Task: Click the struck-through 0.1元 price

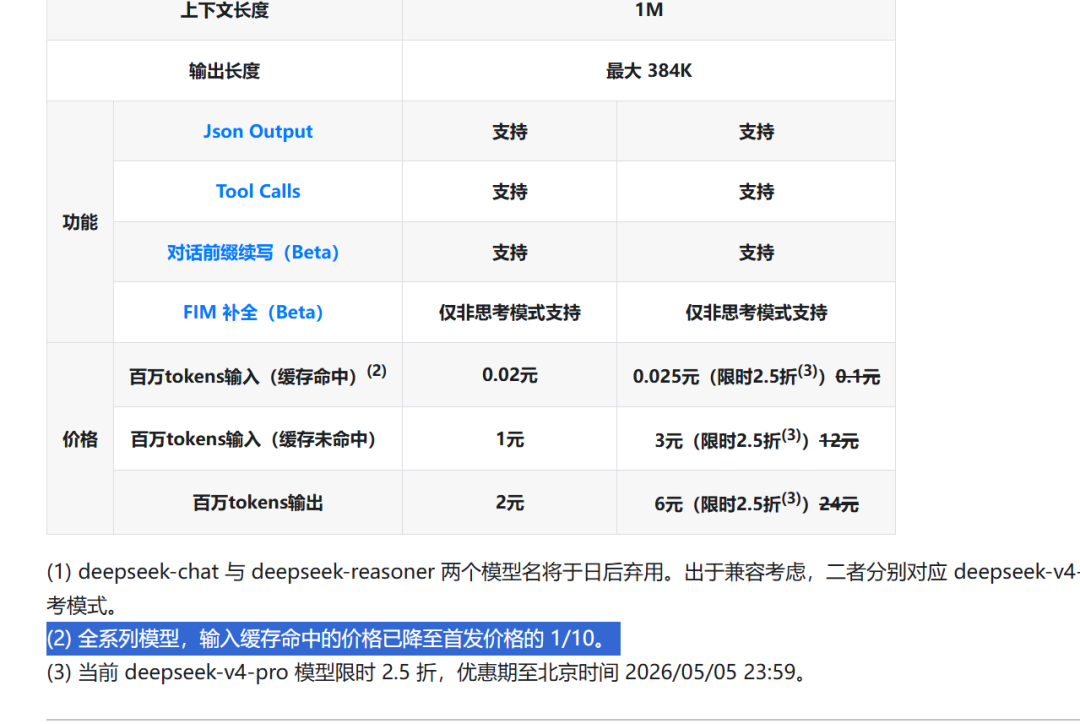Action: [858, 376]
